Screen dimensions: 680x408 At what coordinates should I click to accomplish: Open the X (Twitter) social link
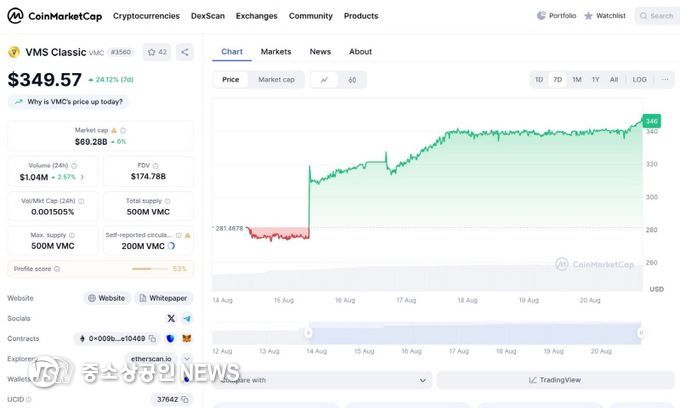click(171, 318)
